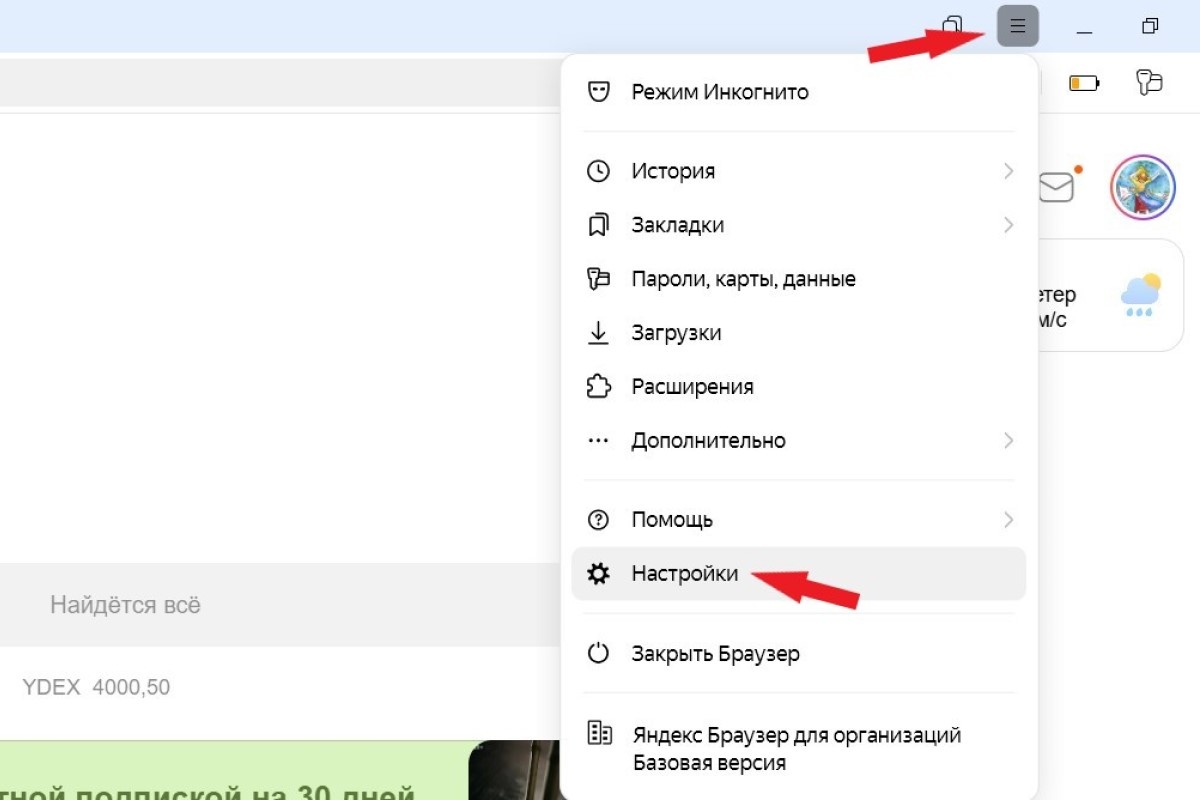Select the download arrow icon beside Загрузки

point(598,333)
